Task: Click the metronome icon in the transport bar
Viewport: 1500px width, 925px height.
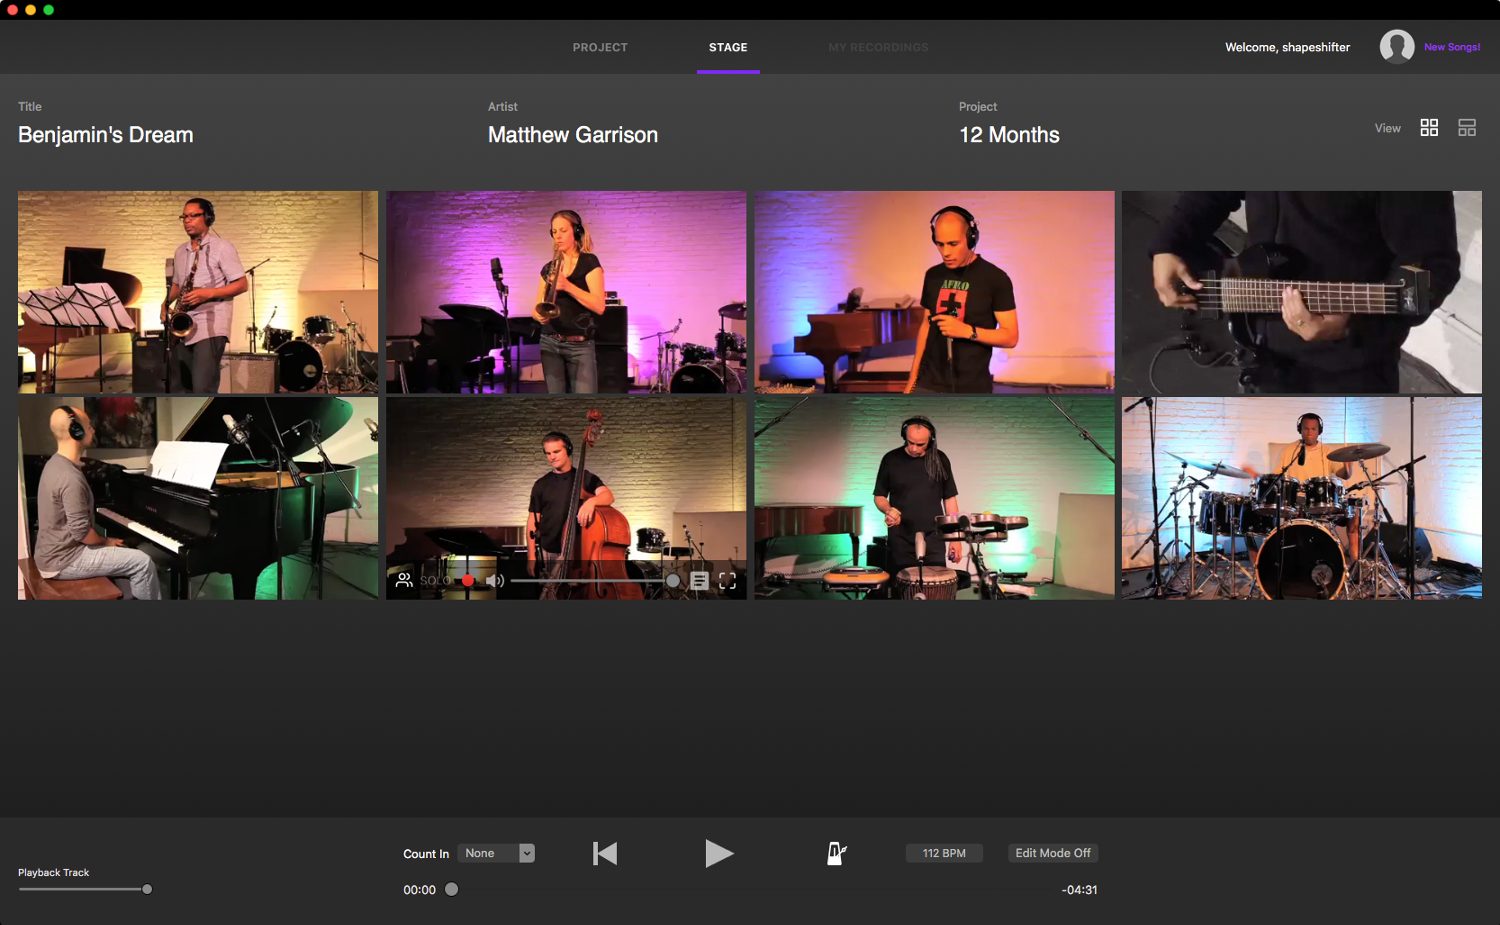Action: (x=835, y=853)
